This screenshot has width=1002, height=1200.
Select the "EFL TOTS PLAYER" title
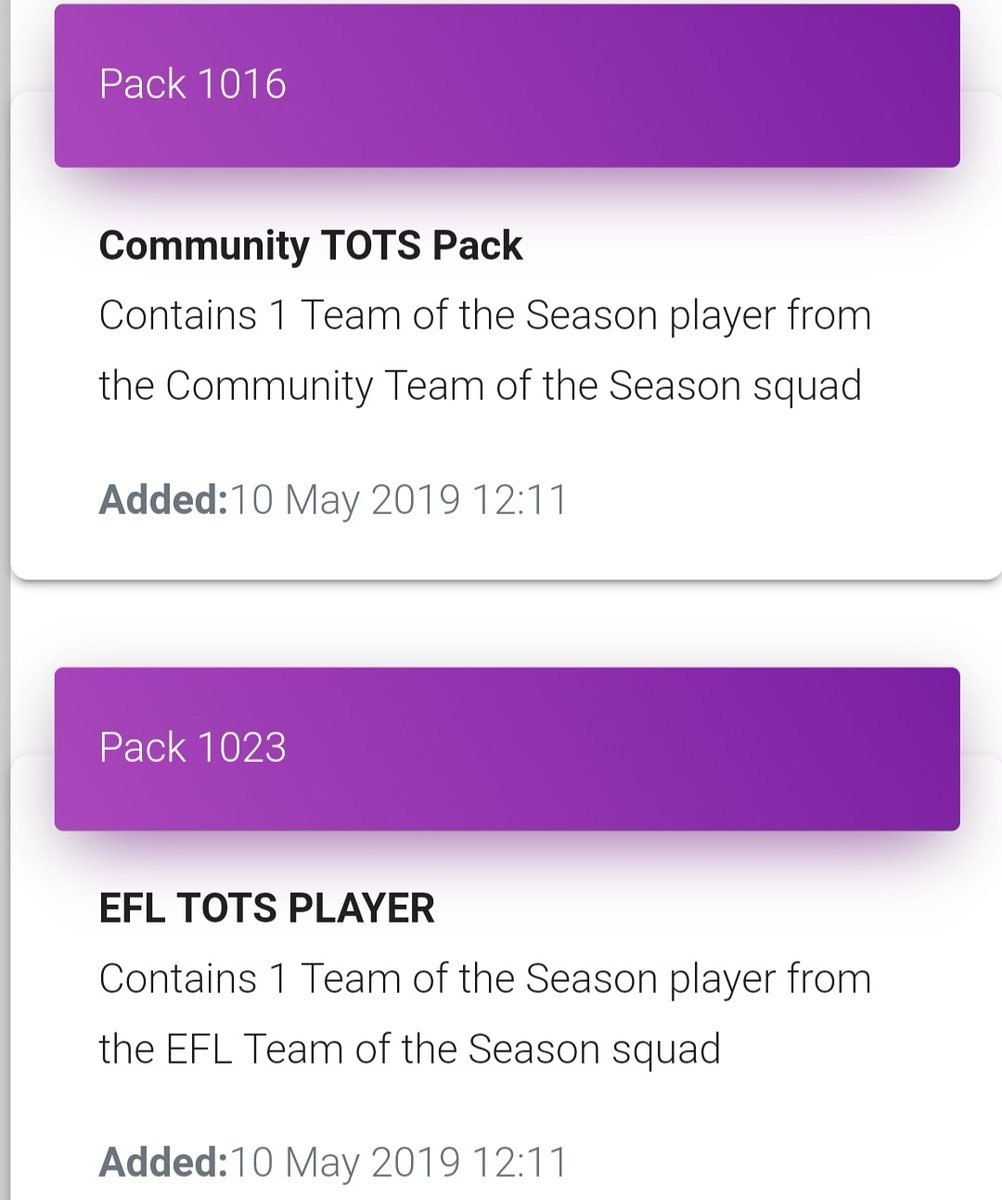[x=266, y=909]
